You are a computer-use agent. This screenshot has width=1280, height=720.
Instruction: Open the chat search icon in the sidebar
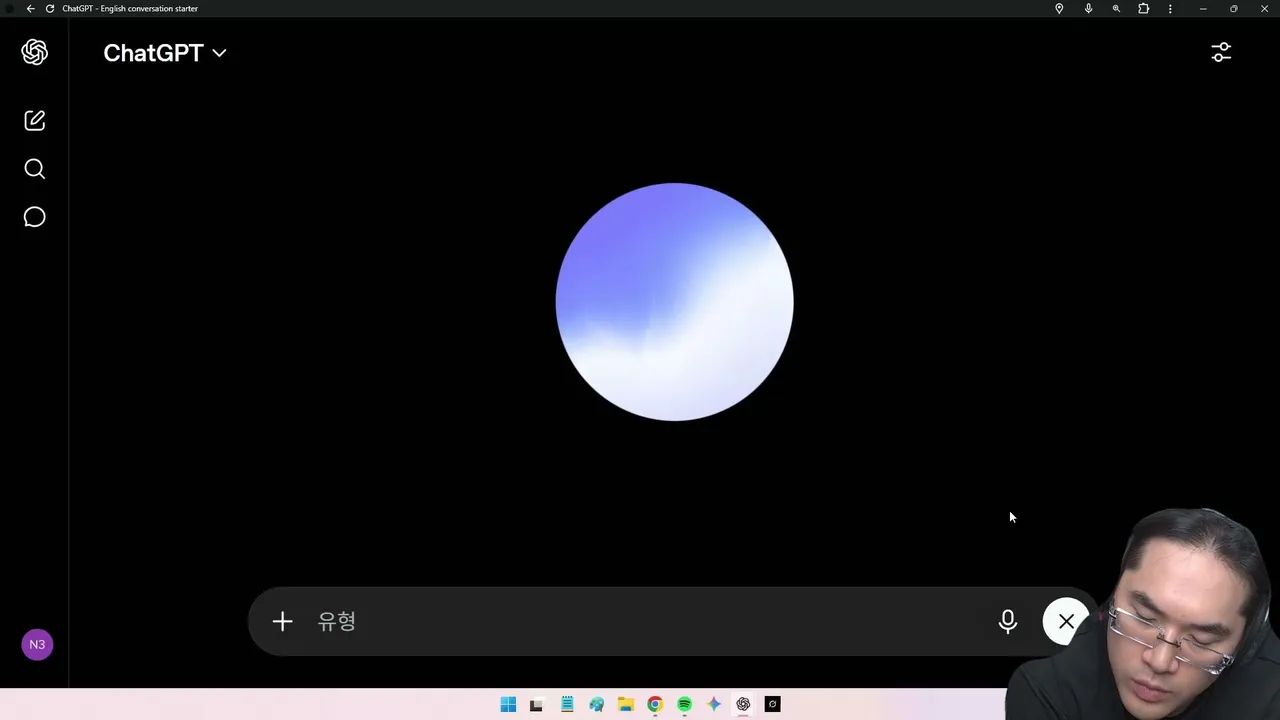coord(35,169)
